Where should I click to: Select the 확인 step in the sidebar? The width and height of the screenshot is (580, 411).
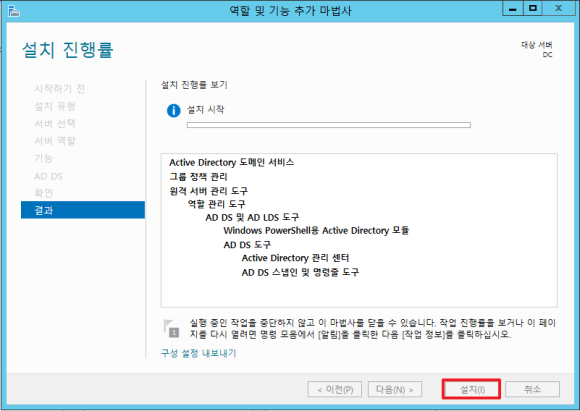(43, 193)
